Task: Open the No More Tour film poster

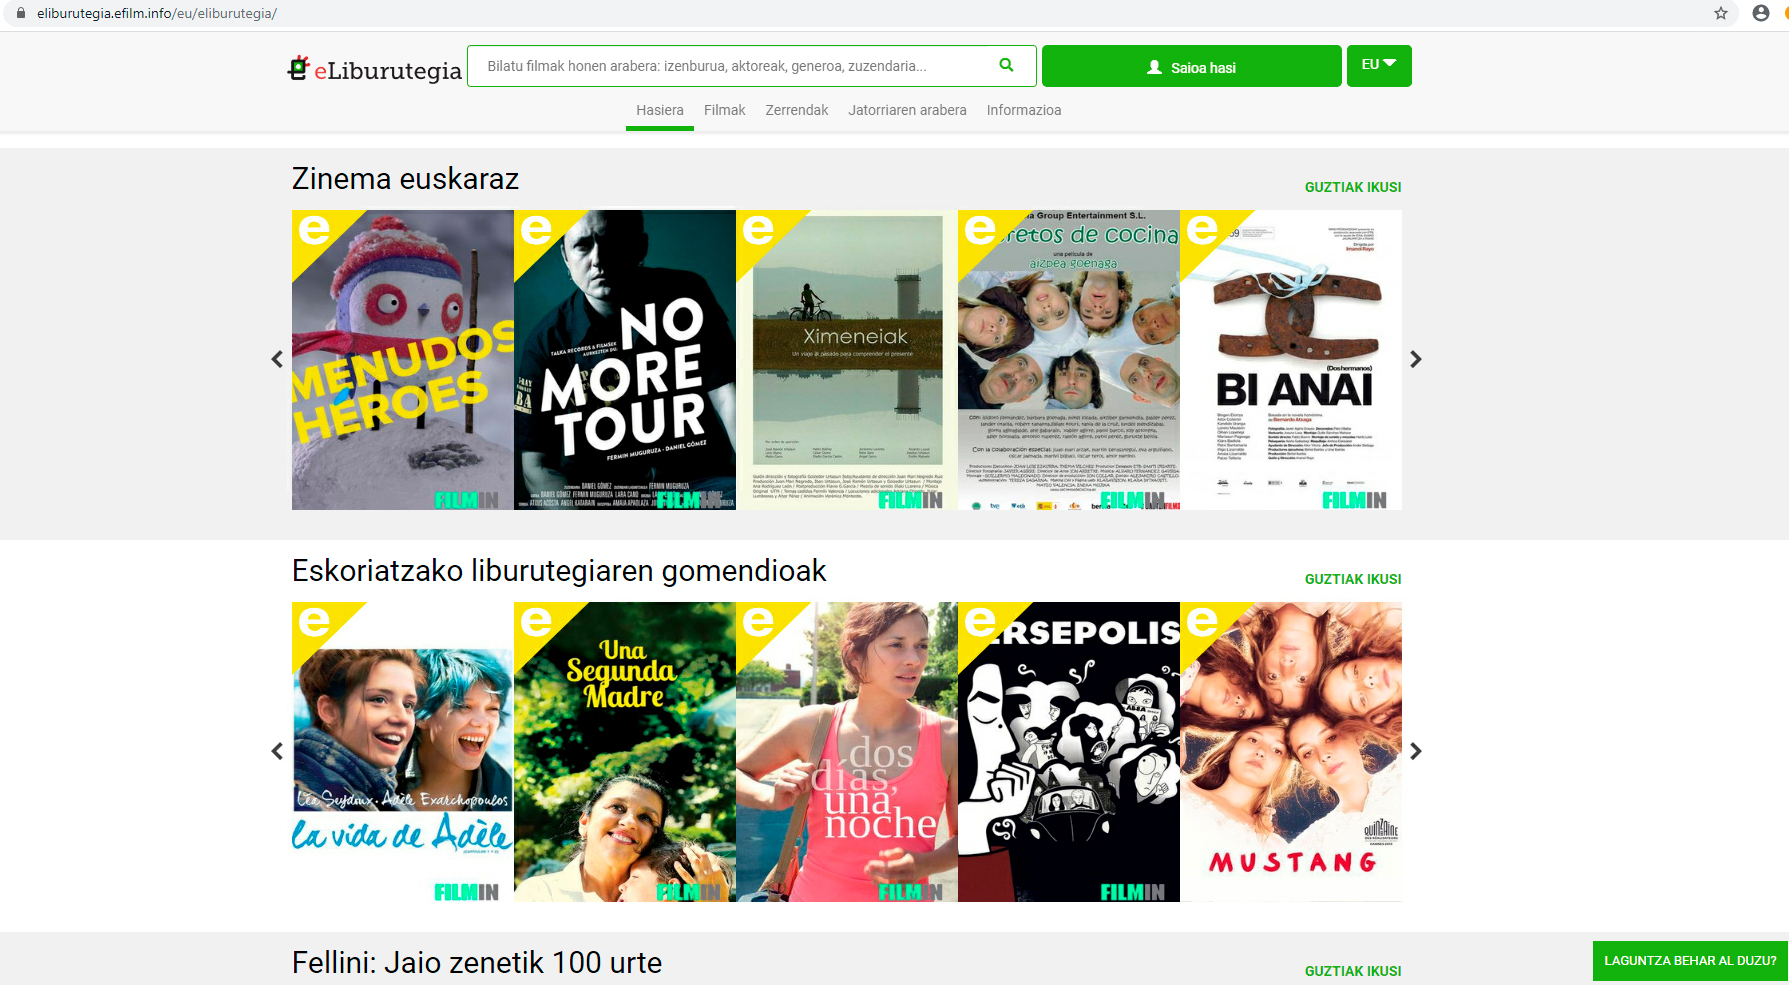Action: (x=625, y=360)
